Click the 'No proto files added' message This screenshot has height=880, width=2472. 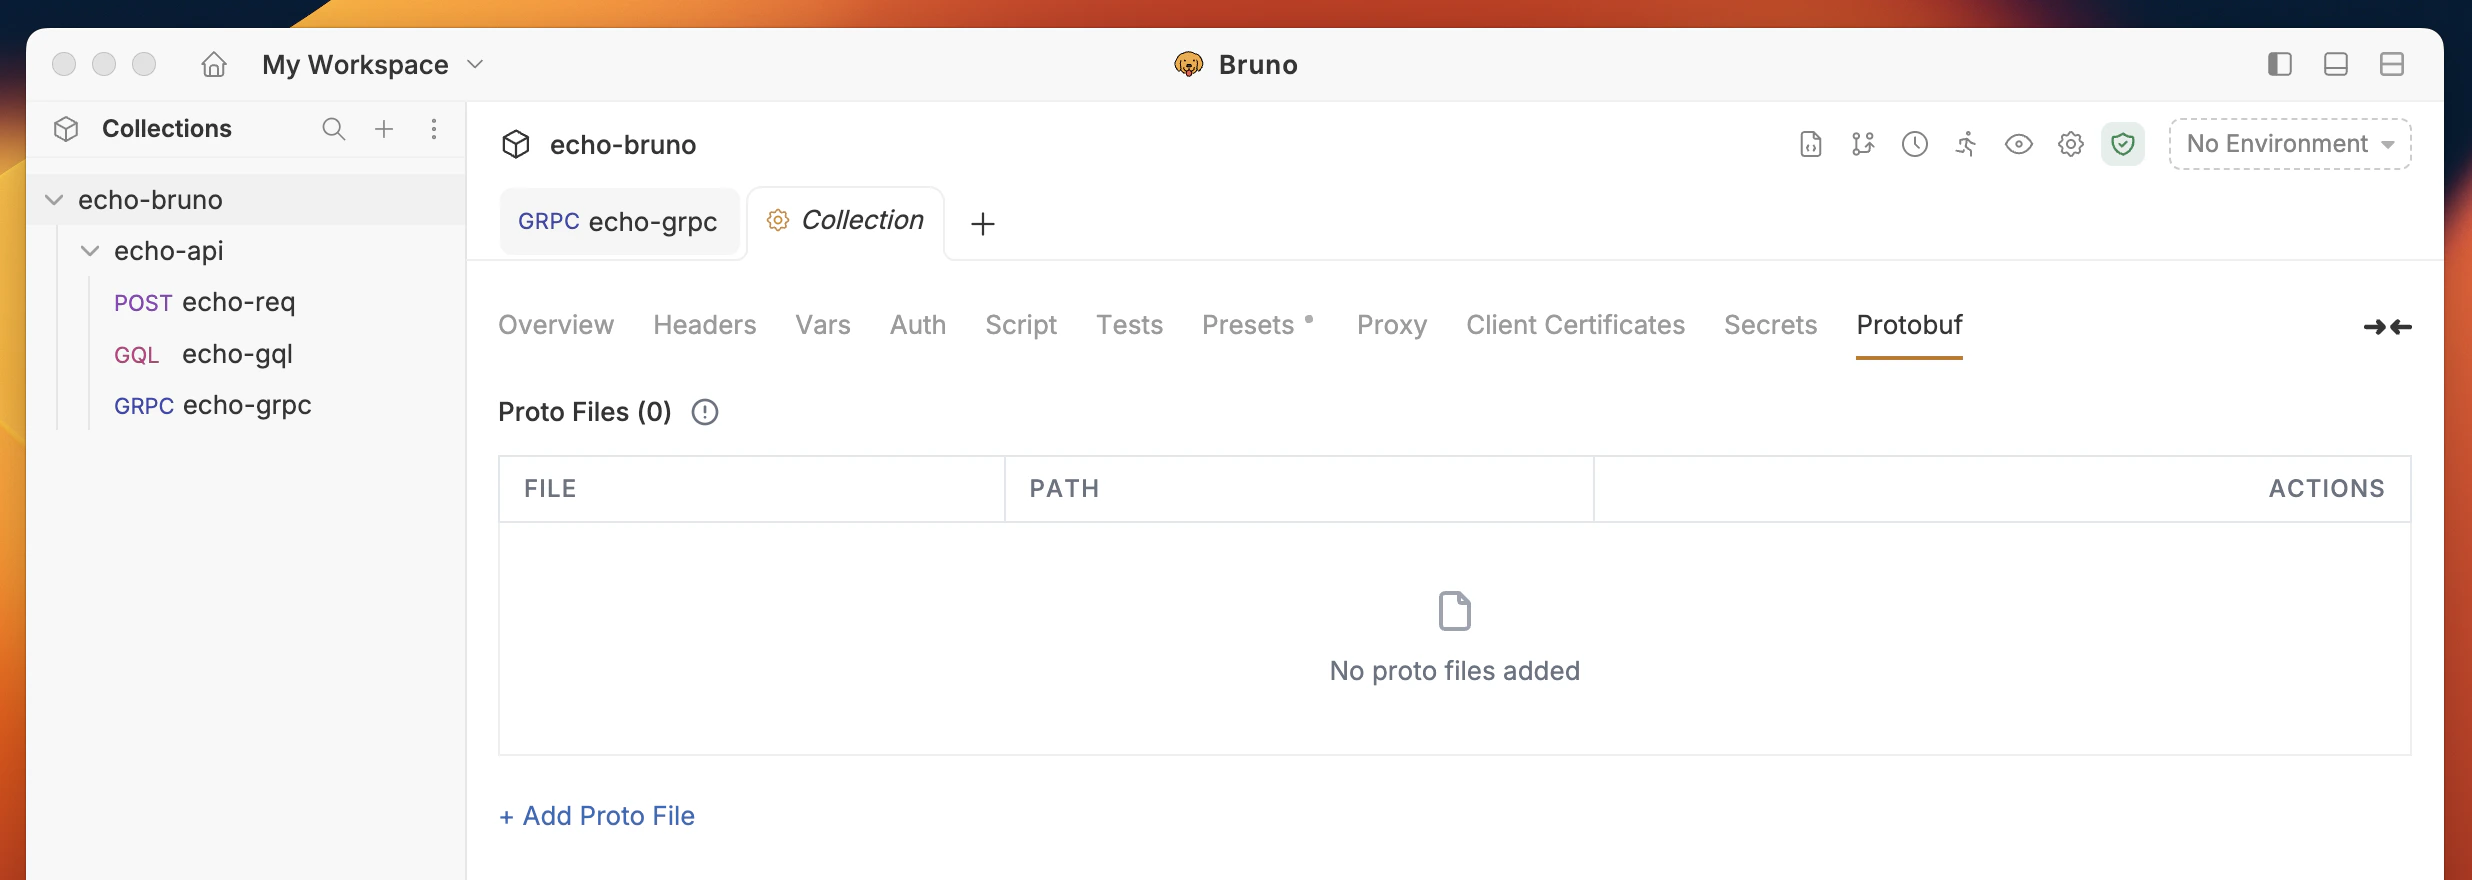tap(1455, 671)
